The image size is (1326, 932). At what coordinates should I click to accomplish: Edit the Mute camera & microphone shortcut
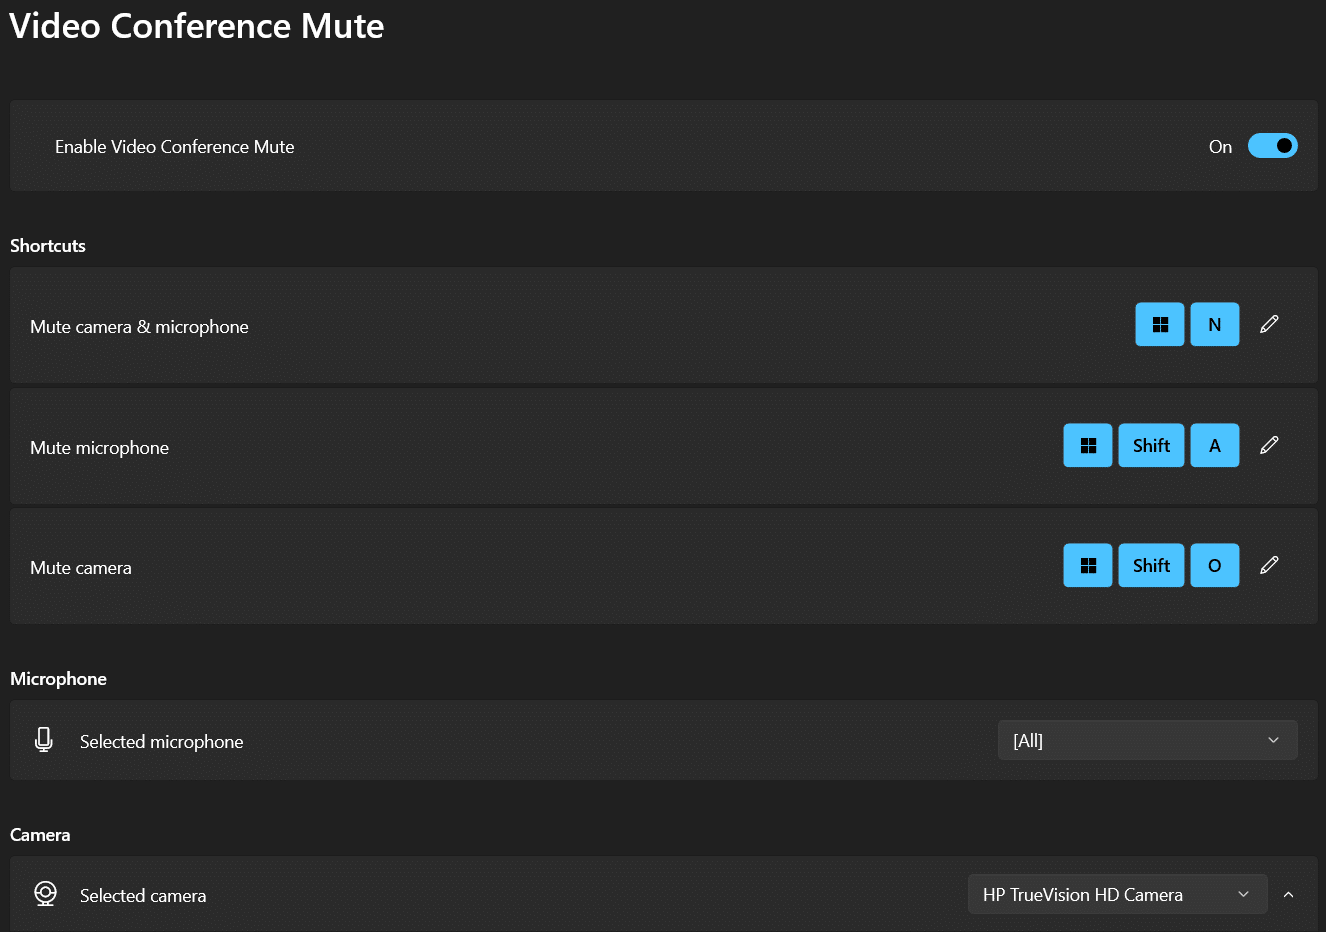click(1269, 324)
